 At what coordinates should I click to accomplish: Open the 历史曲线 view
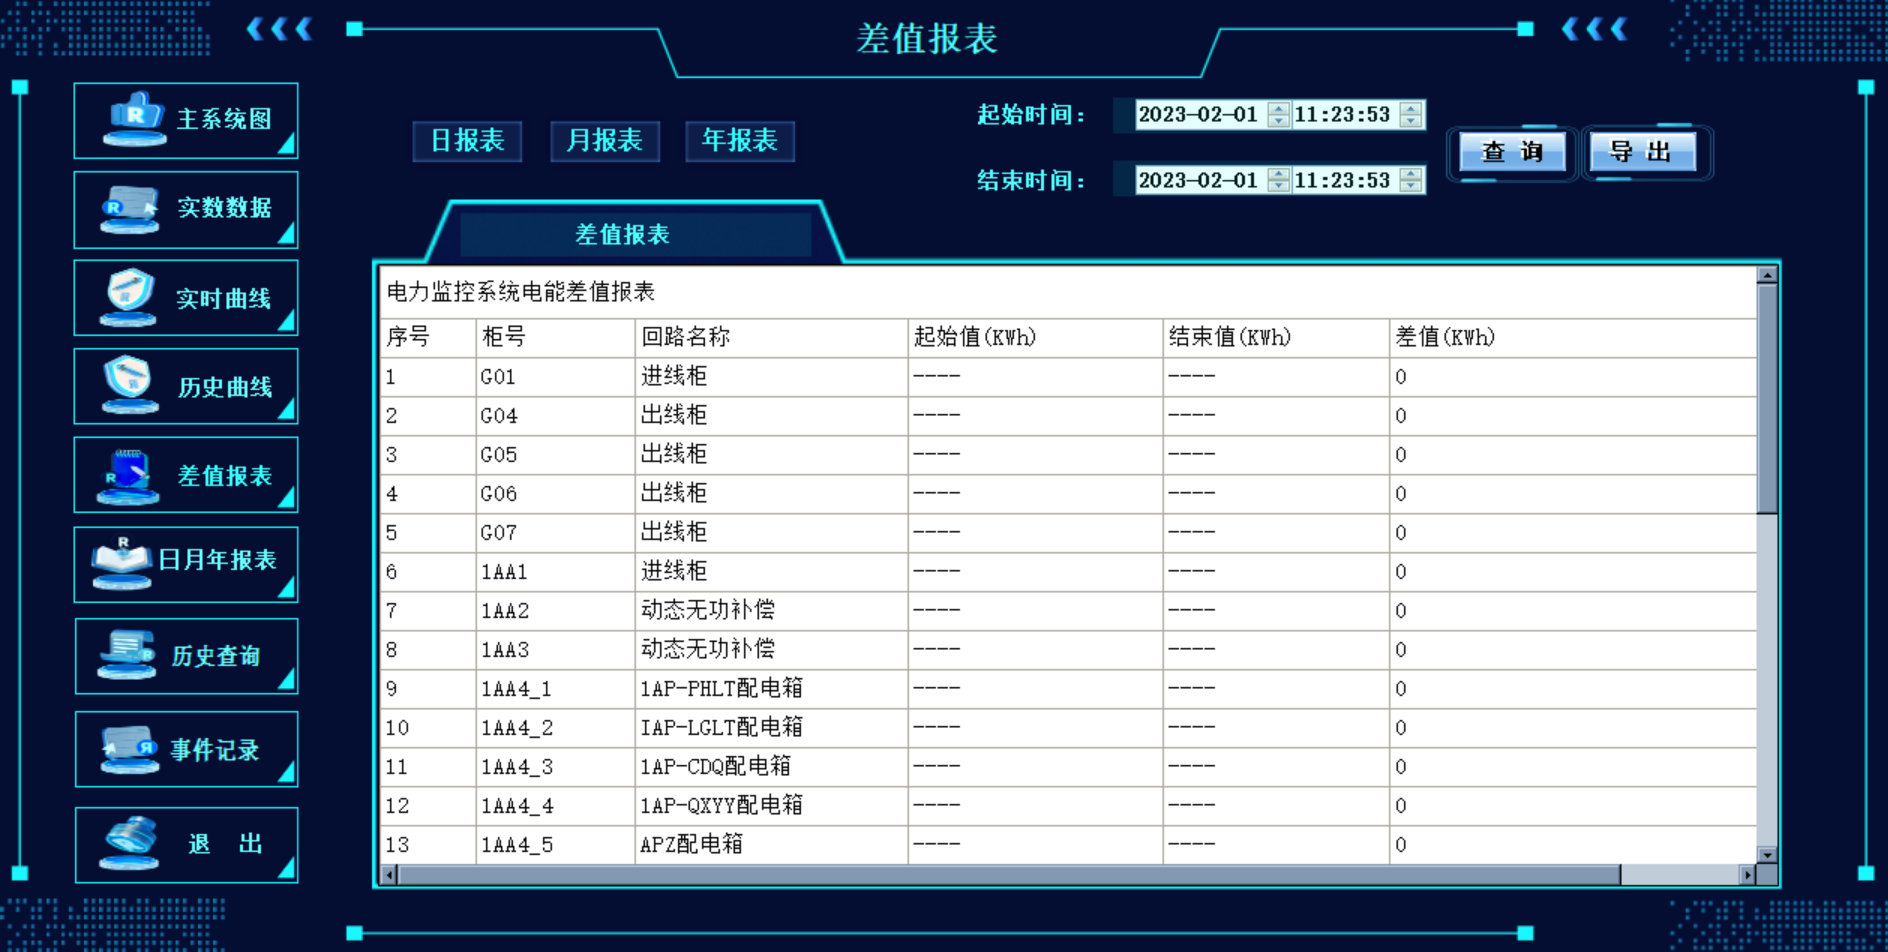185,386
